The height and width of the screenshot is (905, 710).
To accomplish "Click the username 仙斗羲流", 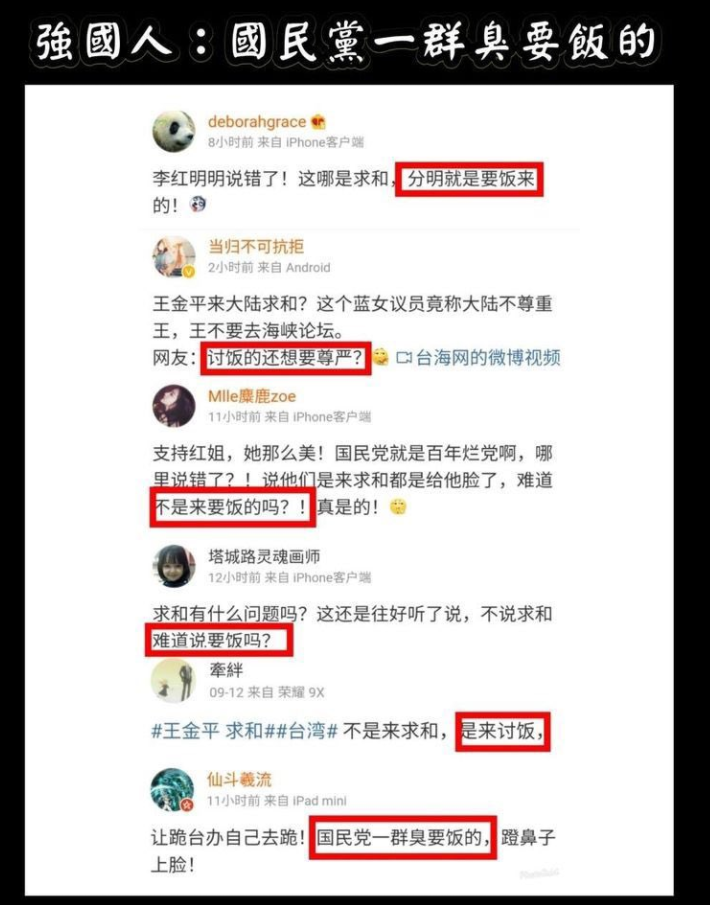I will tap(239, 780).
